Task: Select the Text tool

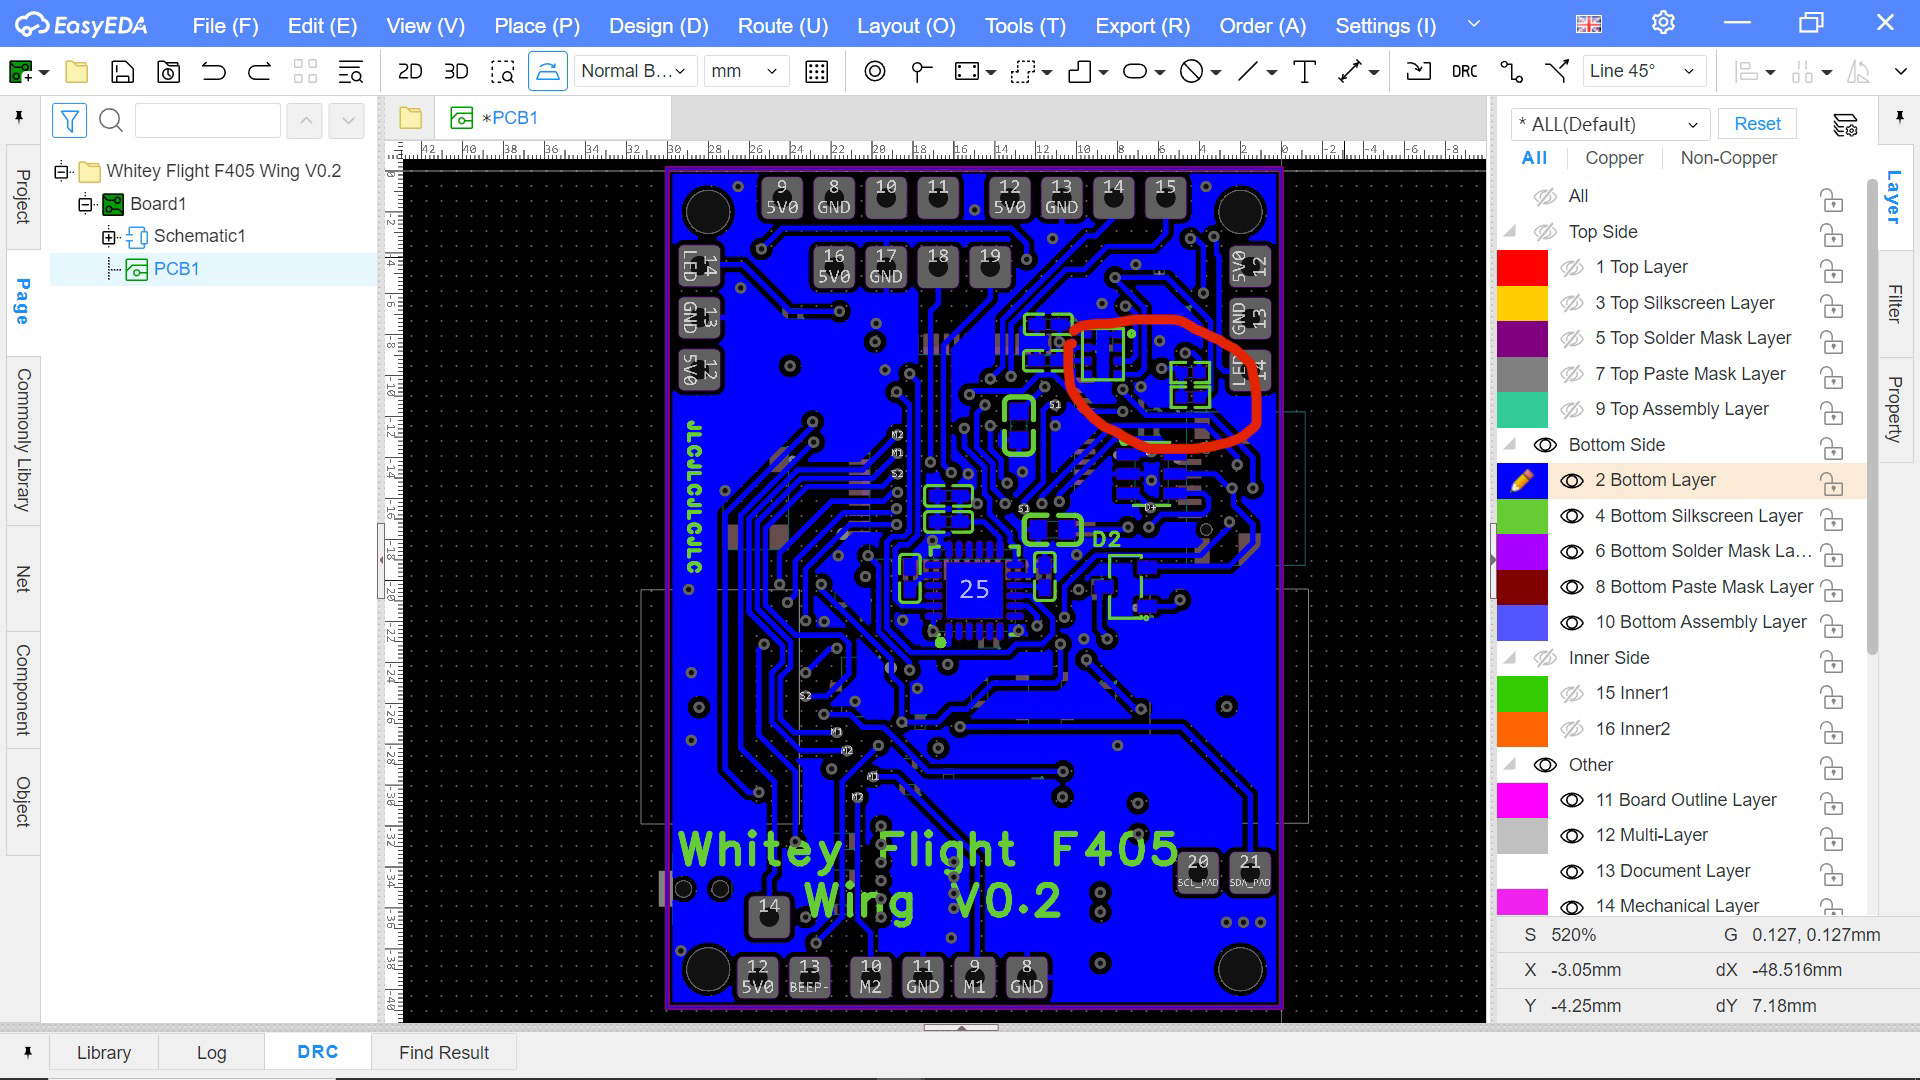Action: (x=1304, y=72)
